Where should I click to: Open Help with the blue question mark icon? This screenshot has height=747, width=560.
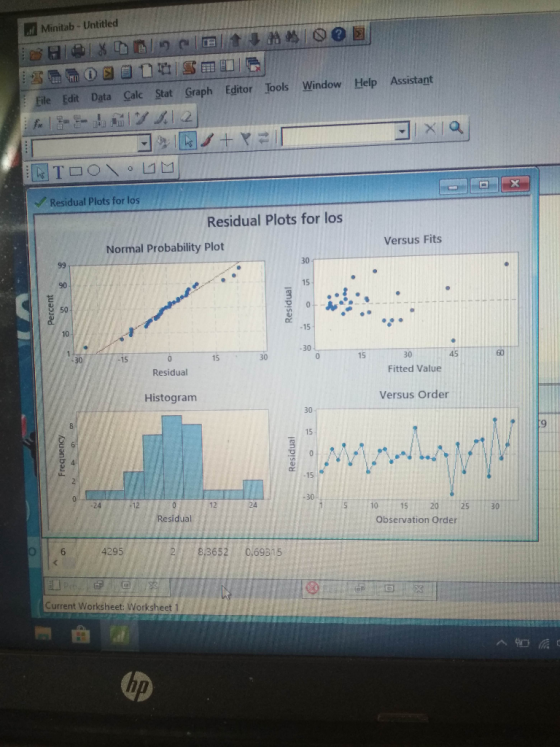click(338, 34)
